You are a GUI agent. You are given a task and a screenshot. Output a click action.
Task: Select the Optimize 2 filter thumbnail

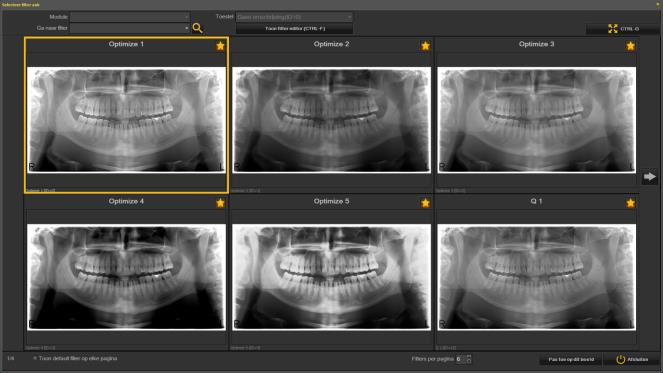tap(332, 120)
